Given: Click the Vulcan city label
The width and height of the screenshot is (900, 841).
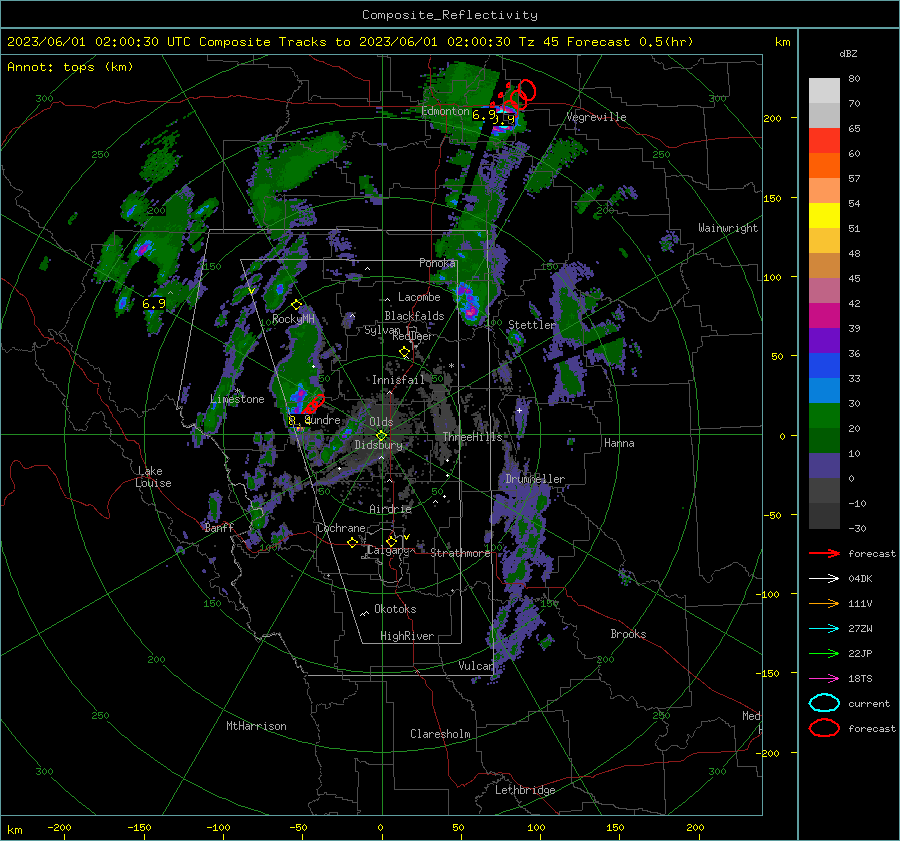Looking at the screenshot, I should click(x=476, y=666).
